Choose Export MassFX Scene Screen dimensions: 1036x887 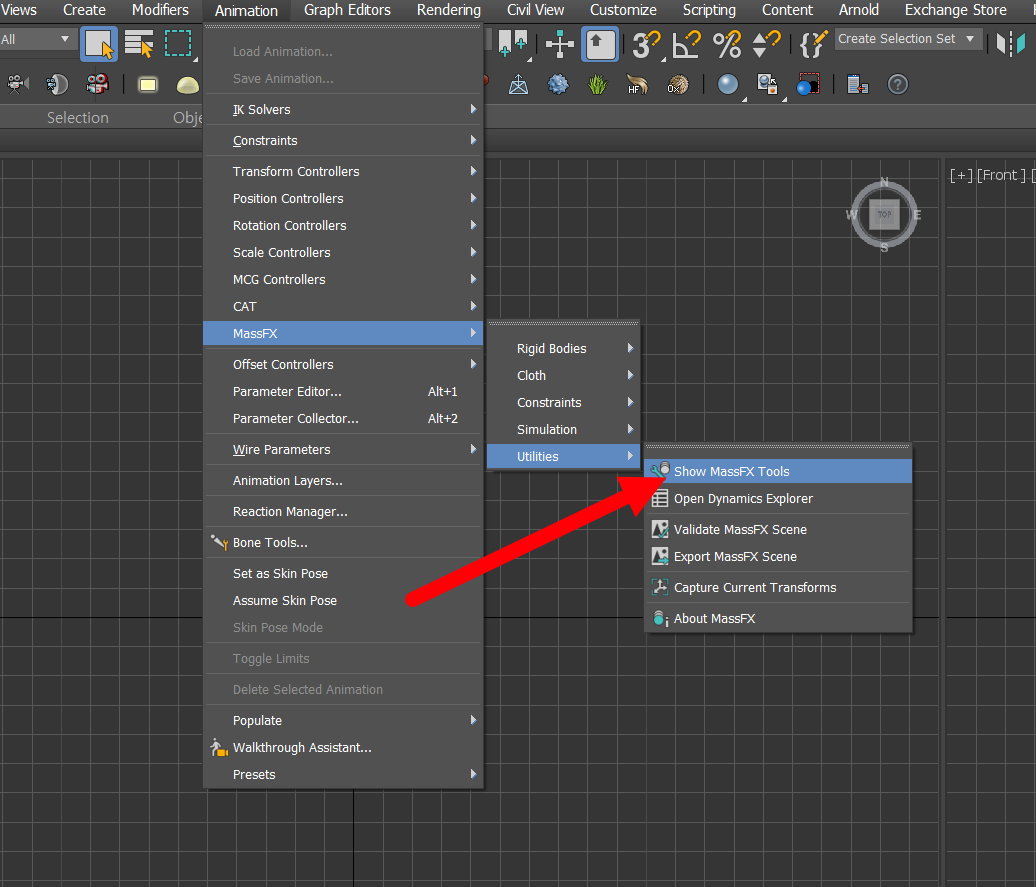[778, 557]
